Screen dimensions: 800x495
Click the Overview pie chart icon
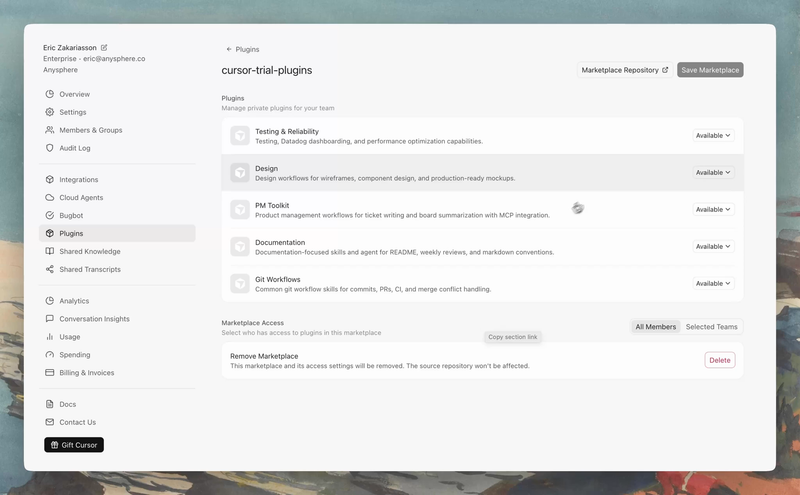point(49,94)
